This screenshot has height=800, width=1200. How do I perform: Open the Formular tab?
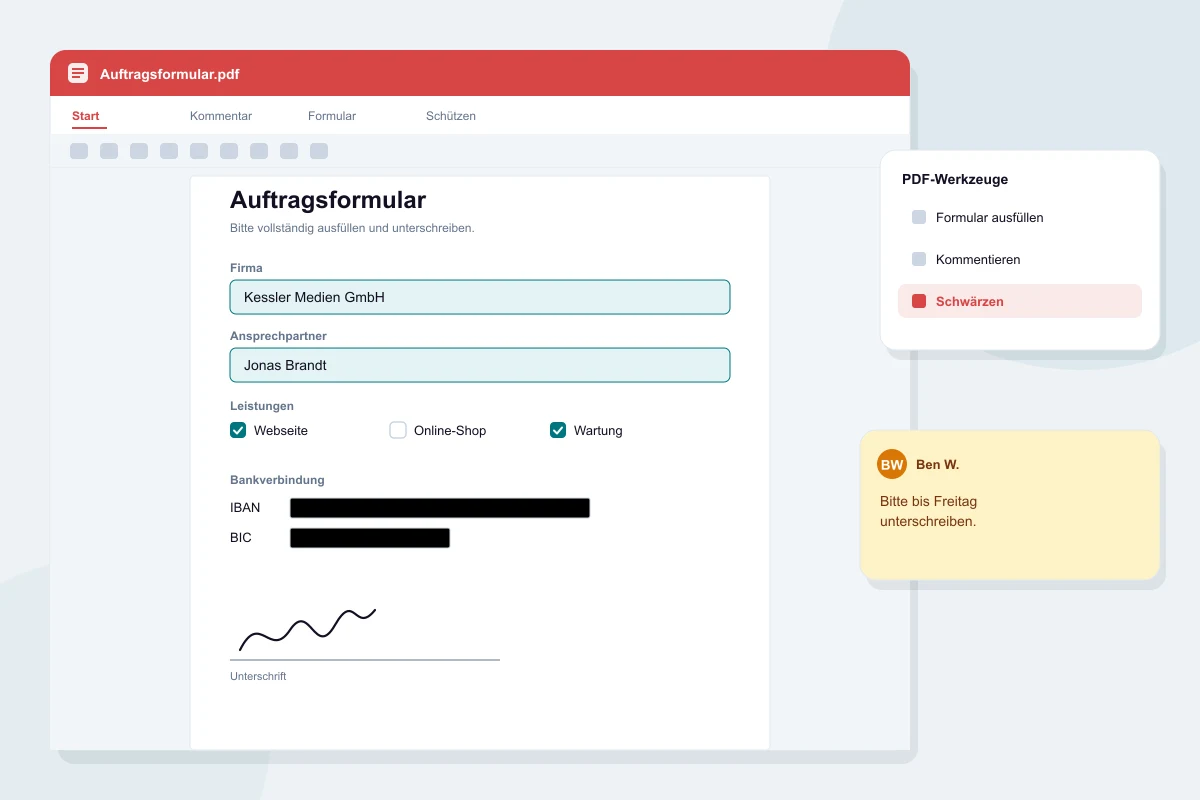pos(332,116)
